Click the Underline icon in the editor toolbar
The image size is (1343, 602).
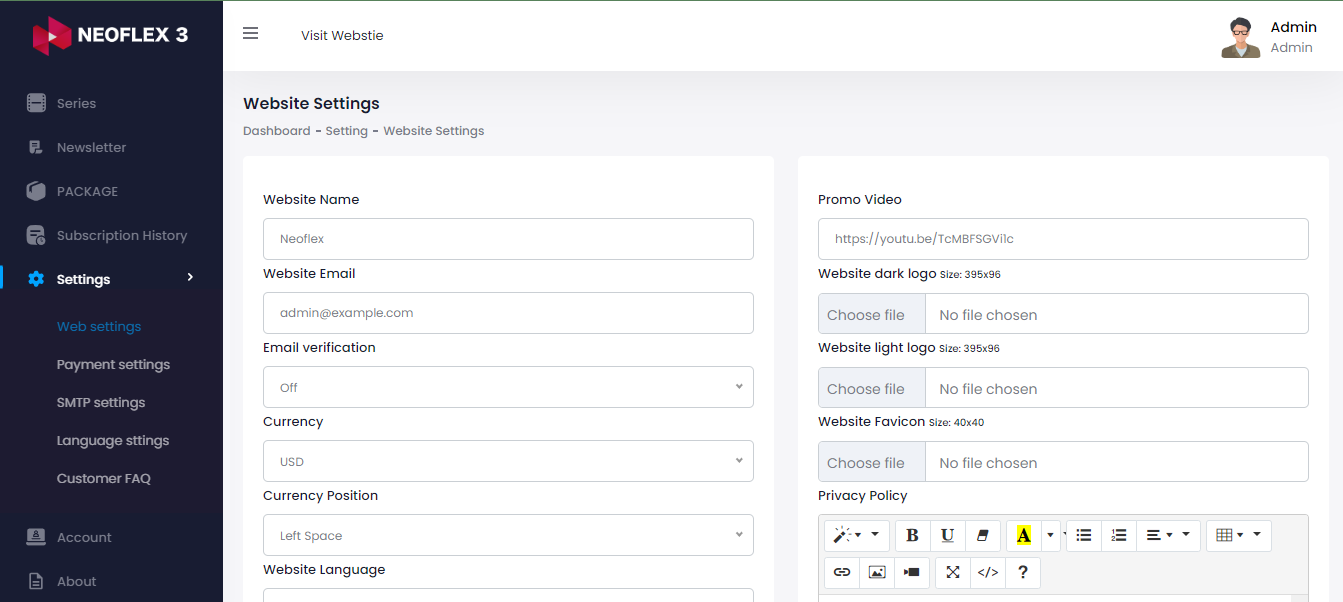947,535
